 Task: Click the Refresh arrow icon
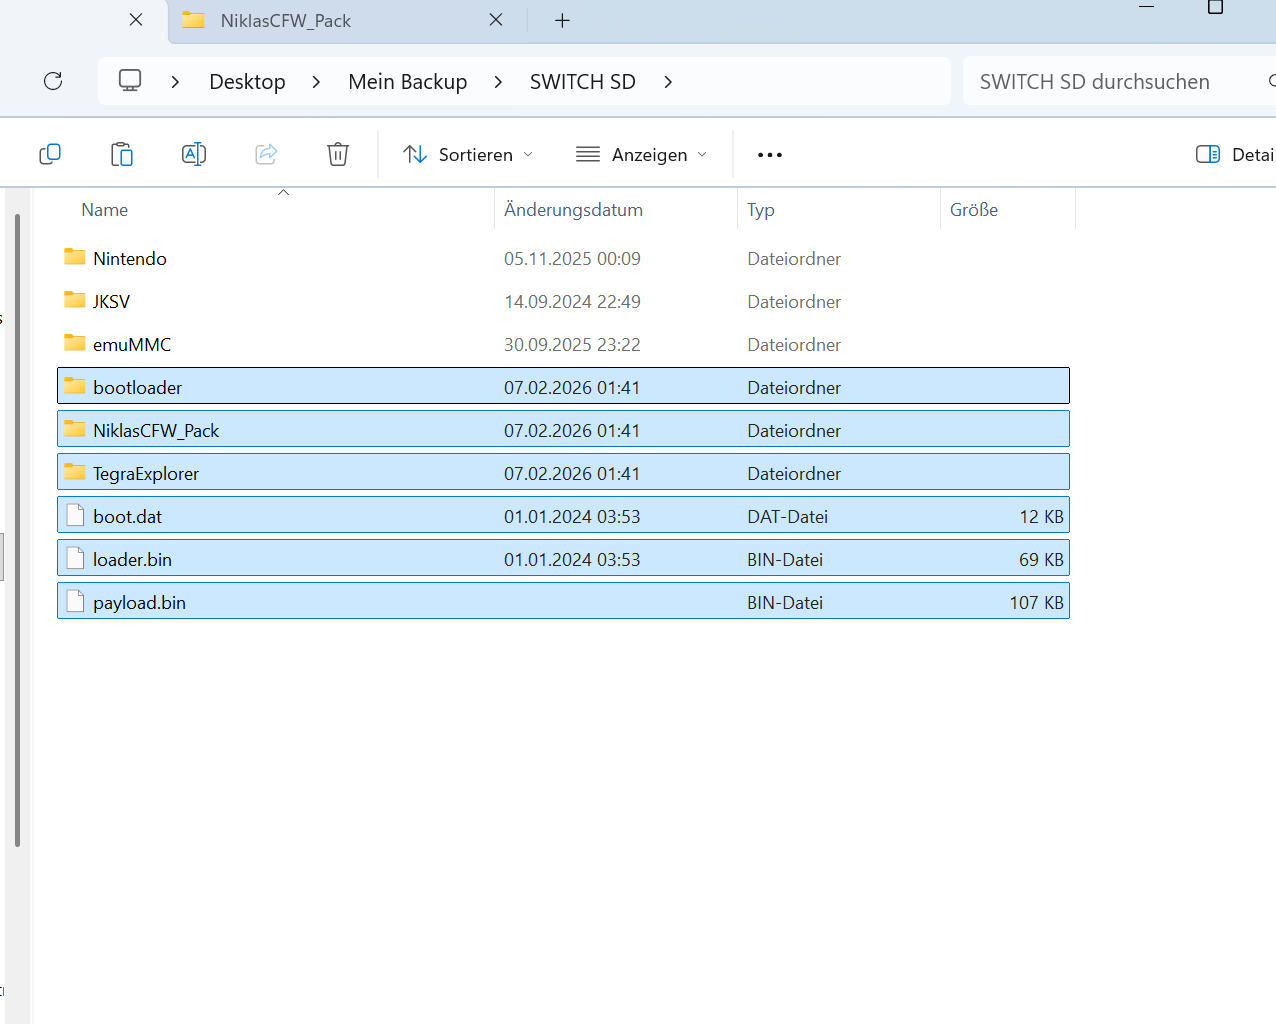[x=53, y=81]
